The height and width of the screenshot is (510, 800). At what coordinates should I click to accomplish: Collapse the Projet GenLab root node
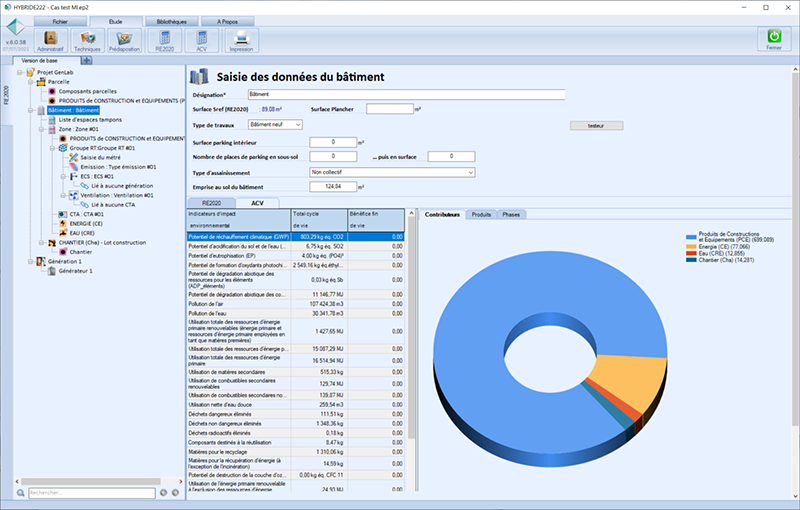pos(20,72)
